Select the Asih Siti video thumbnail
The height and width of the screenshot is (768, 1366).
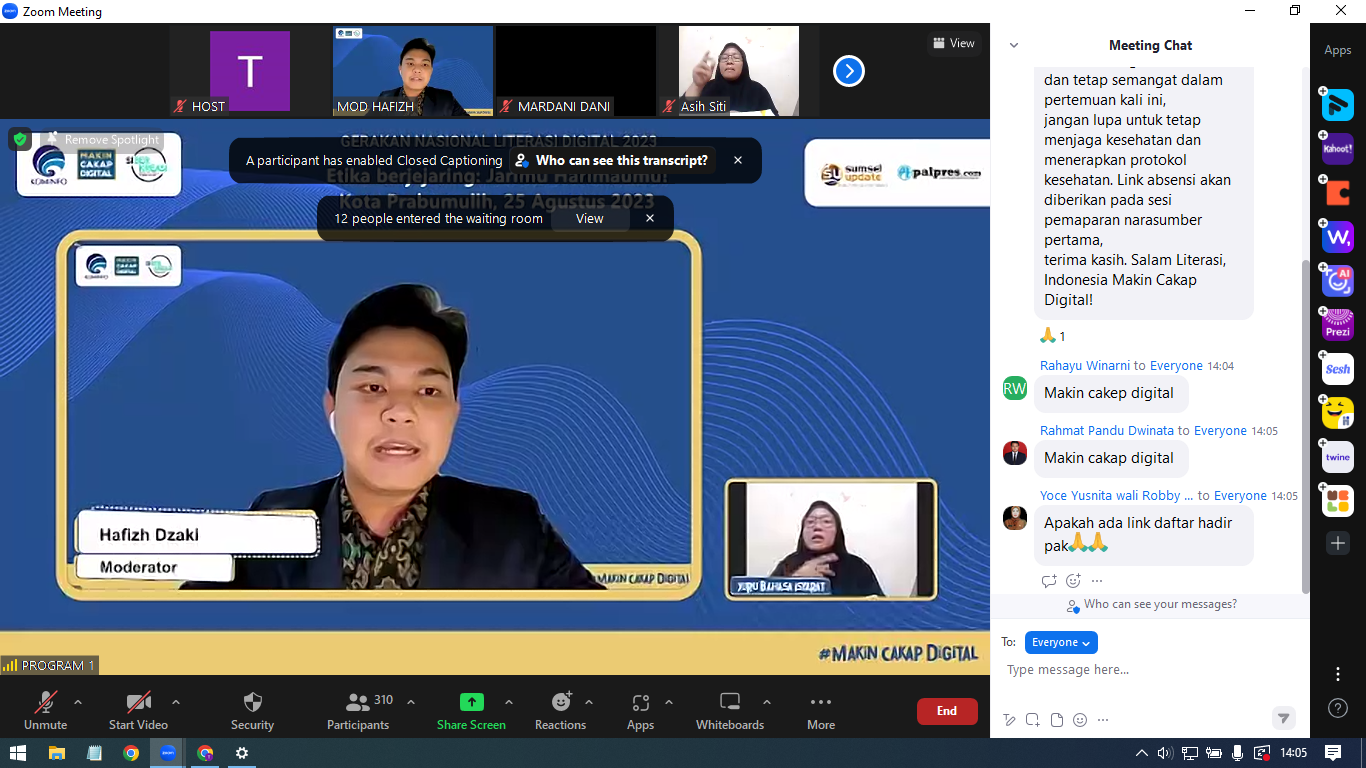(x=739, y=71)
